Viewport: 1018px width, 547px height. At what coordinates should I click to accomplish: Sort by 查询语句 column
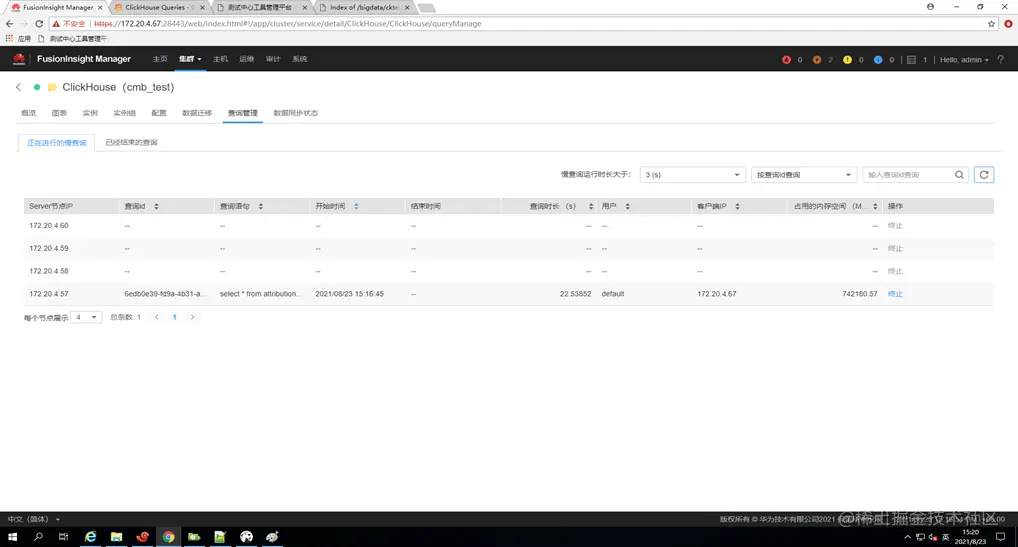click(x=260, y=206)
